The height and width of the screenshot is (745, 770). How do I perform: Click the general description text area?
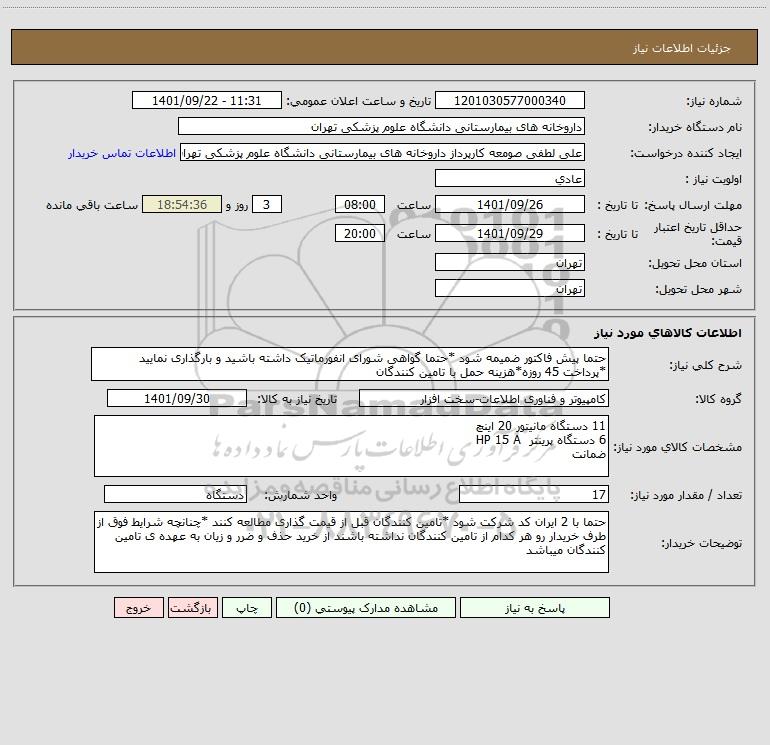[x=350, y=364]
